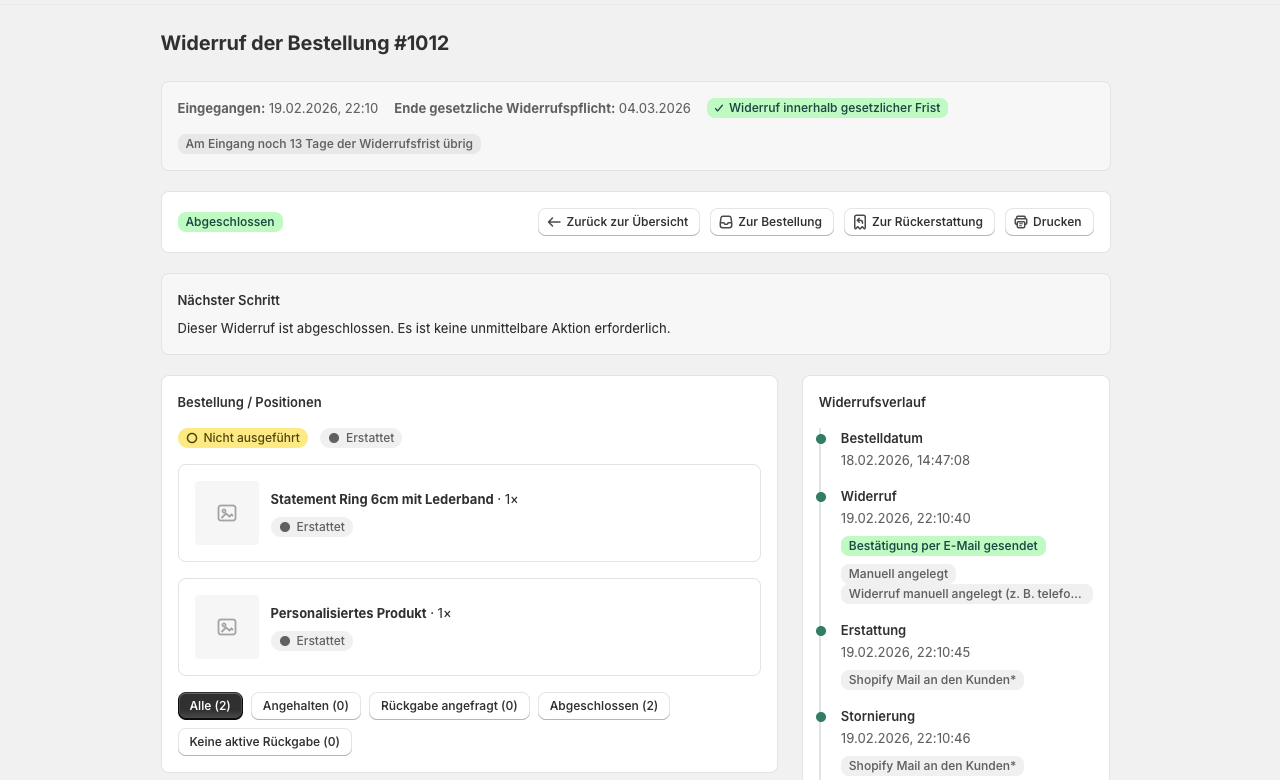Click the Statement Ring image placeholder icon
1280x780 pixels.
tap(227, 513)
